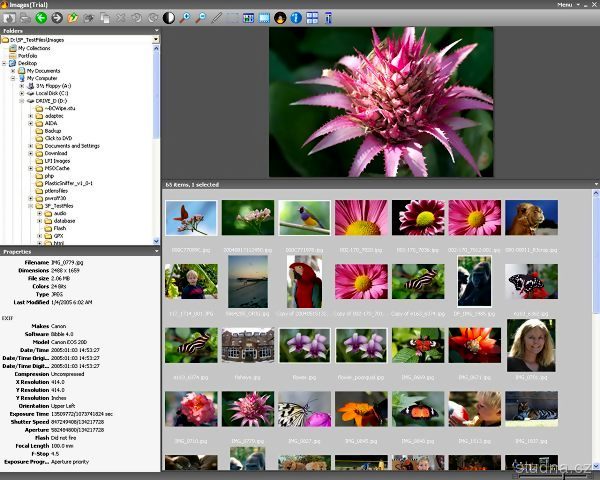Select the camel thumbnail image
The width and height of the screenshot is (600, 480).
click(531, 217)
